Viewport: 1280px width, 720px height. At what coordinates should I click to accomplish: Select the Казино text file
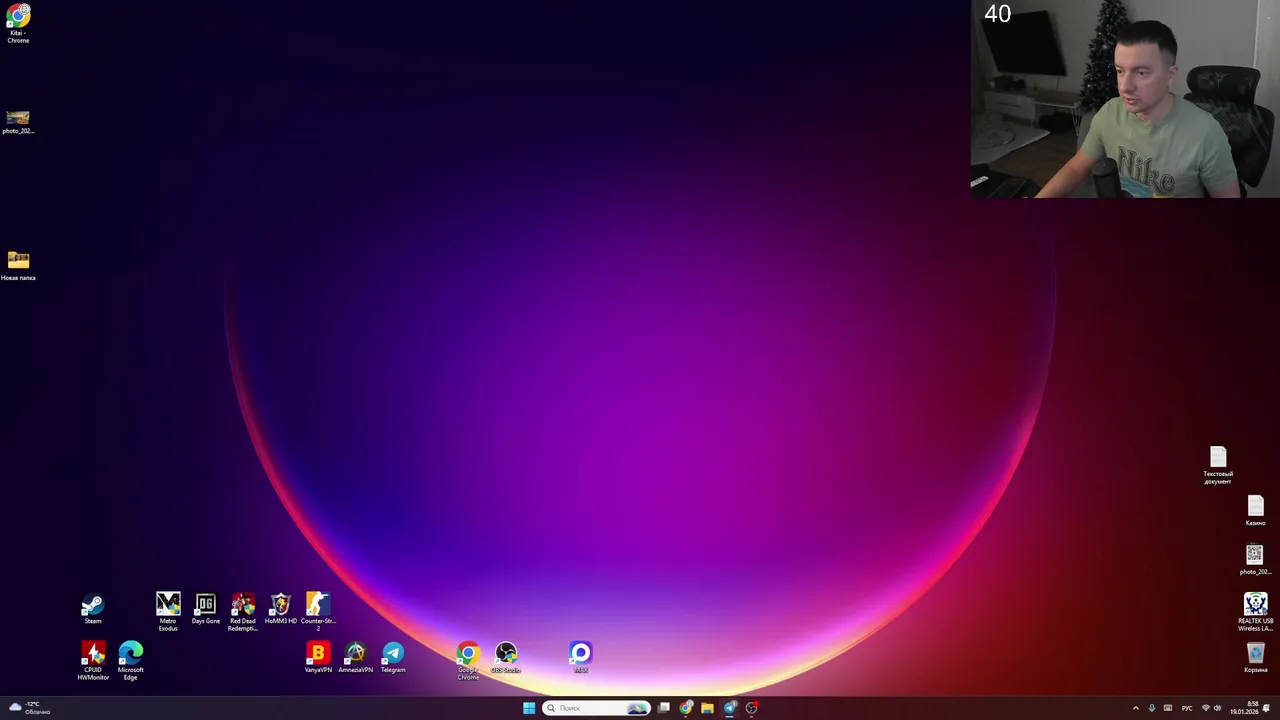pyautogui.click(x=1256, y=511)
